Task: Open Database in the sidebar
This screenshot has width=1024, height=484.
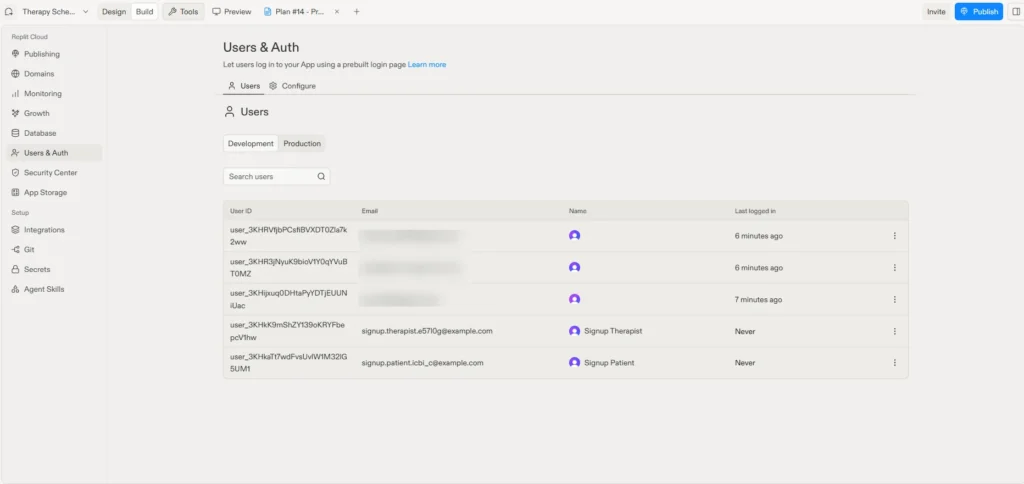Action: pyautogui.click(x=54, y=133)
